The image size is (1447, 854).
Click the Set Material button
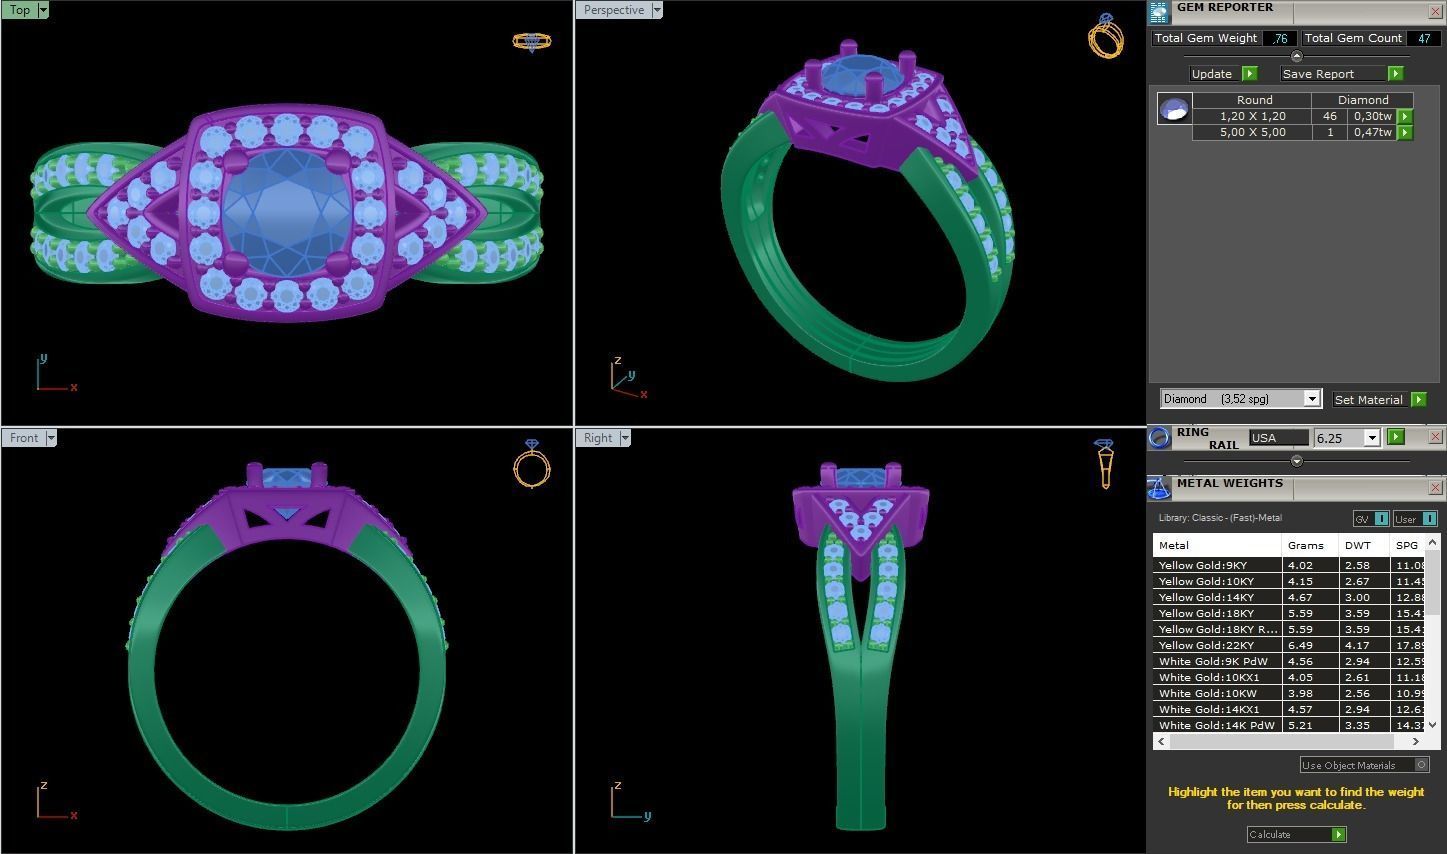[x=1371, y=399]
